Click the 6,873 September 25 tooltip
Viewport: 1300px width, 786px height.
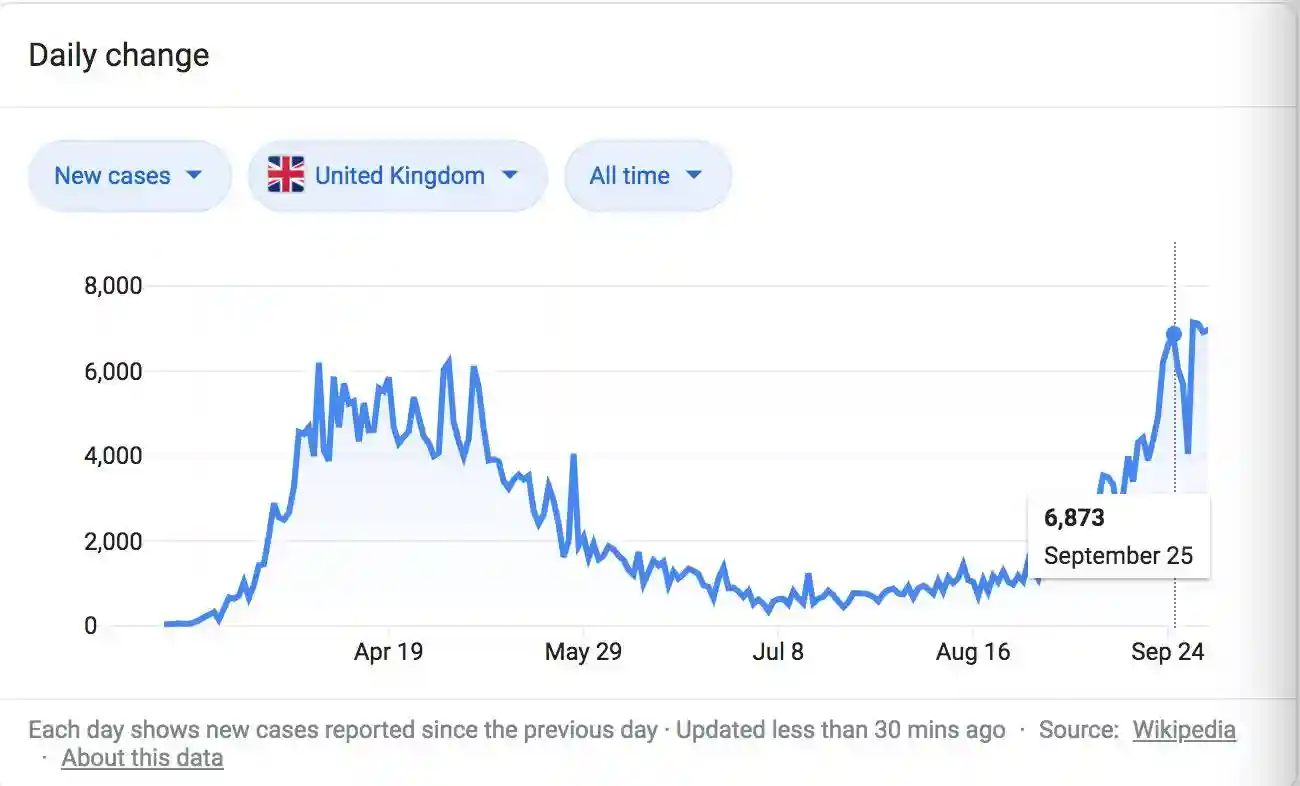click(x=1118, y=537)
